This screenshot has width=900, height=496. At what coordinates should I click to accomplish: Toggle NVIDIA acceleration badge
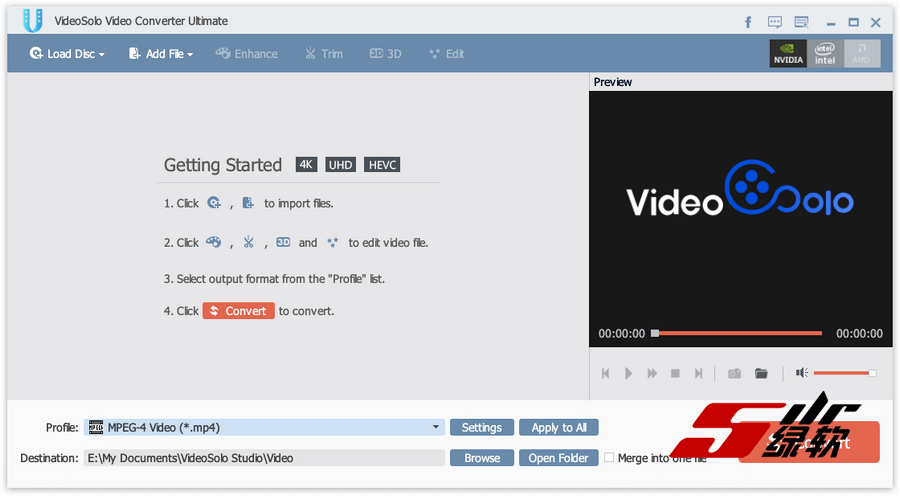tap(788, 53)
